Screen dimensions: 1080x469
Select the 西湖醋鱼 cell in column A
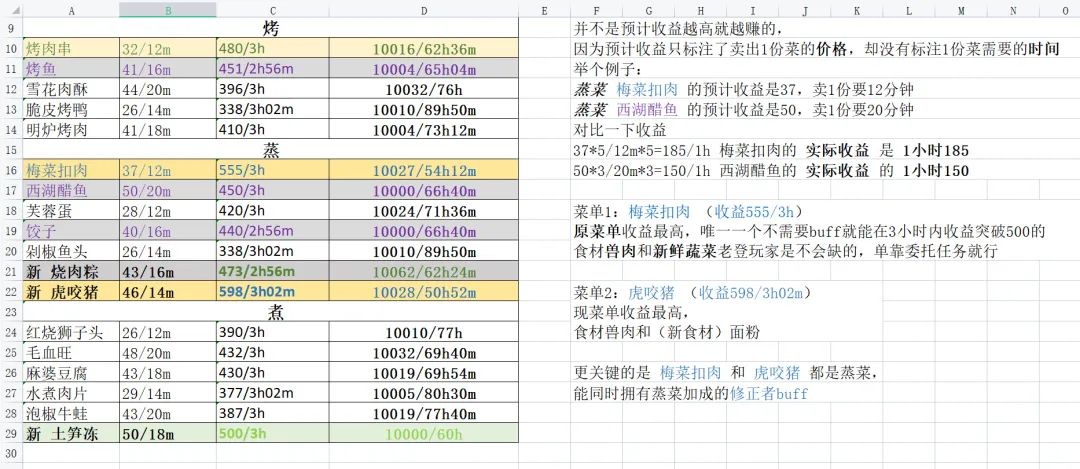pos(71,190)
